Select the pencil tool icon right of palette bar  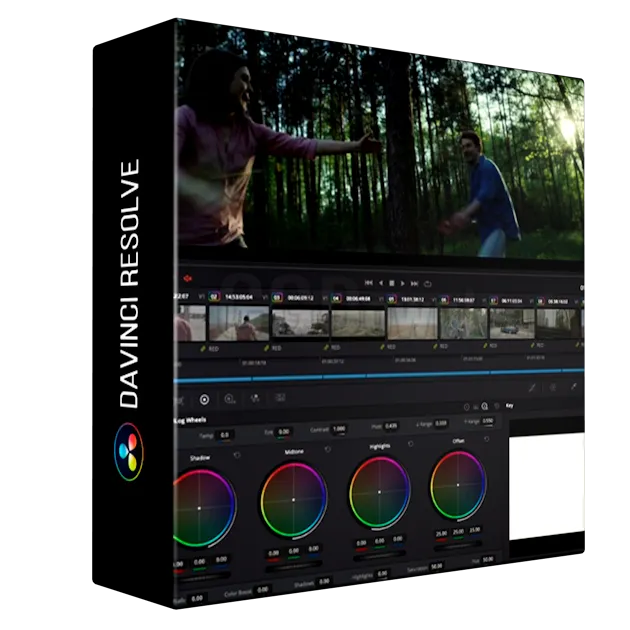pos(532,388)
